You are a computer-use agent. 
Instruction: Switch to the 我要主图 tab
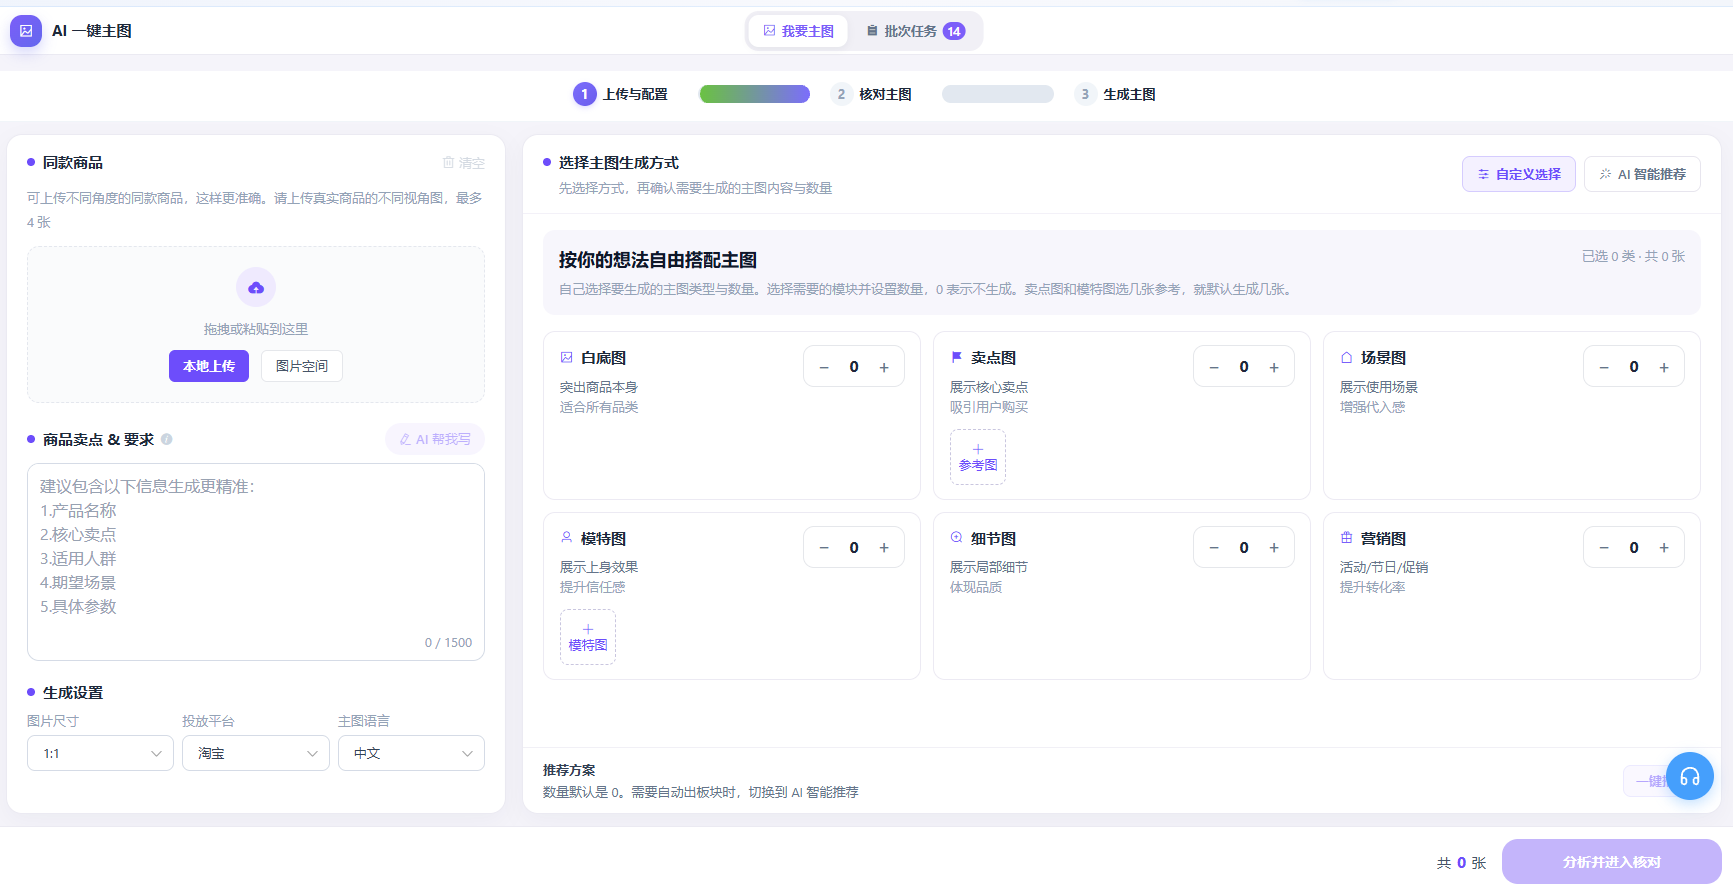point(798,31)
